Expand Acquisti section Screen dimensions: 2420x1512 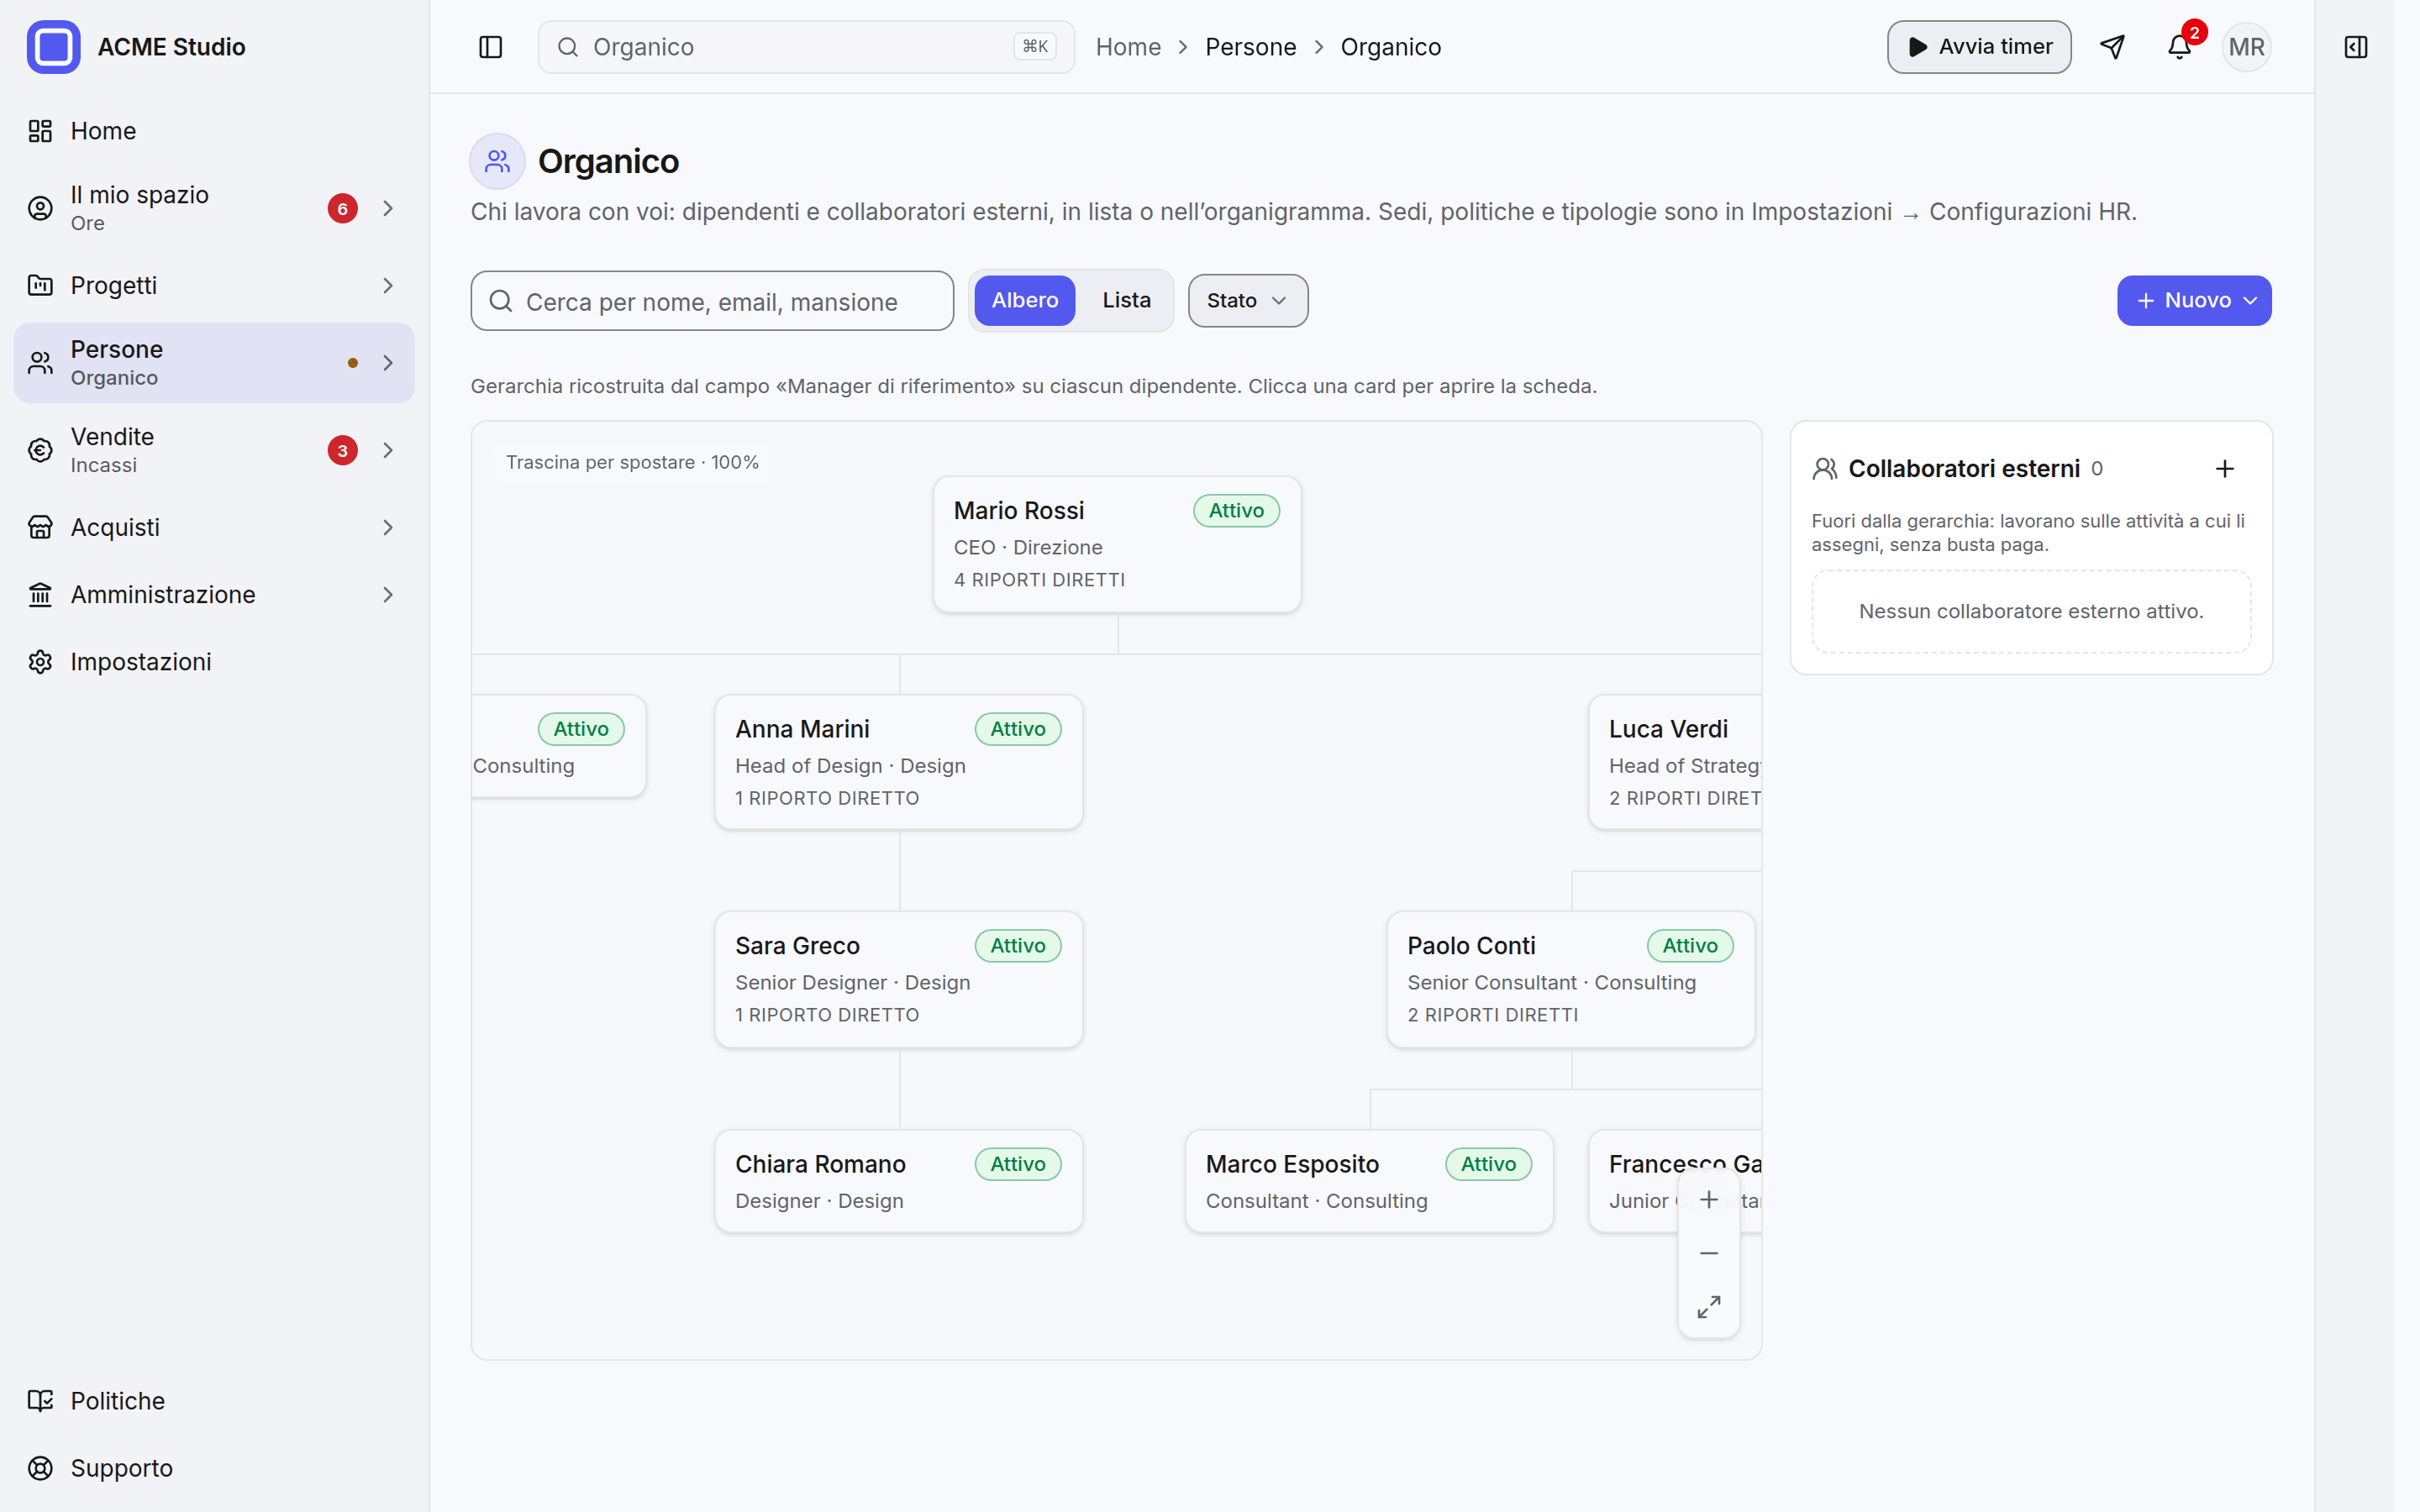388,527
